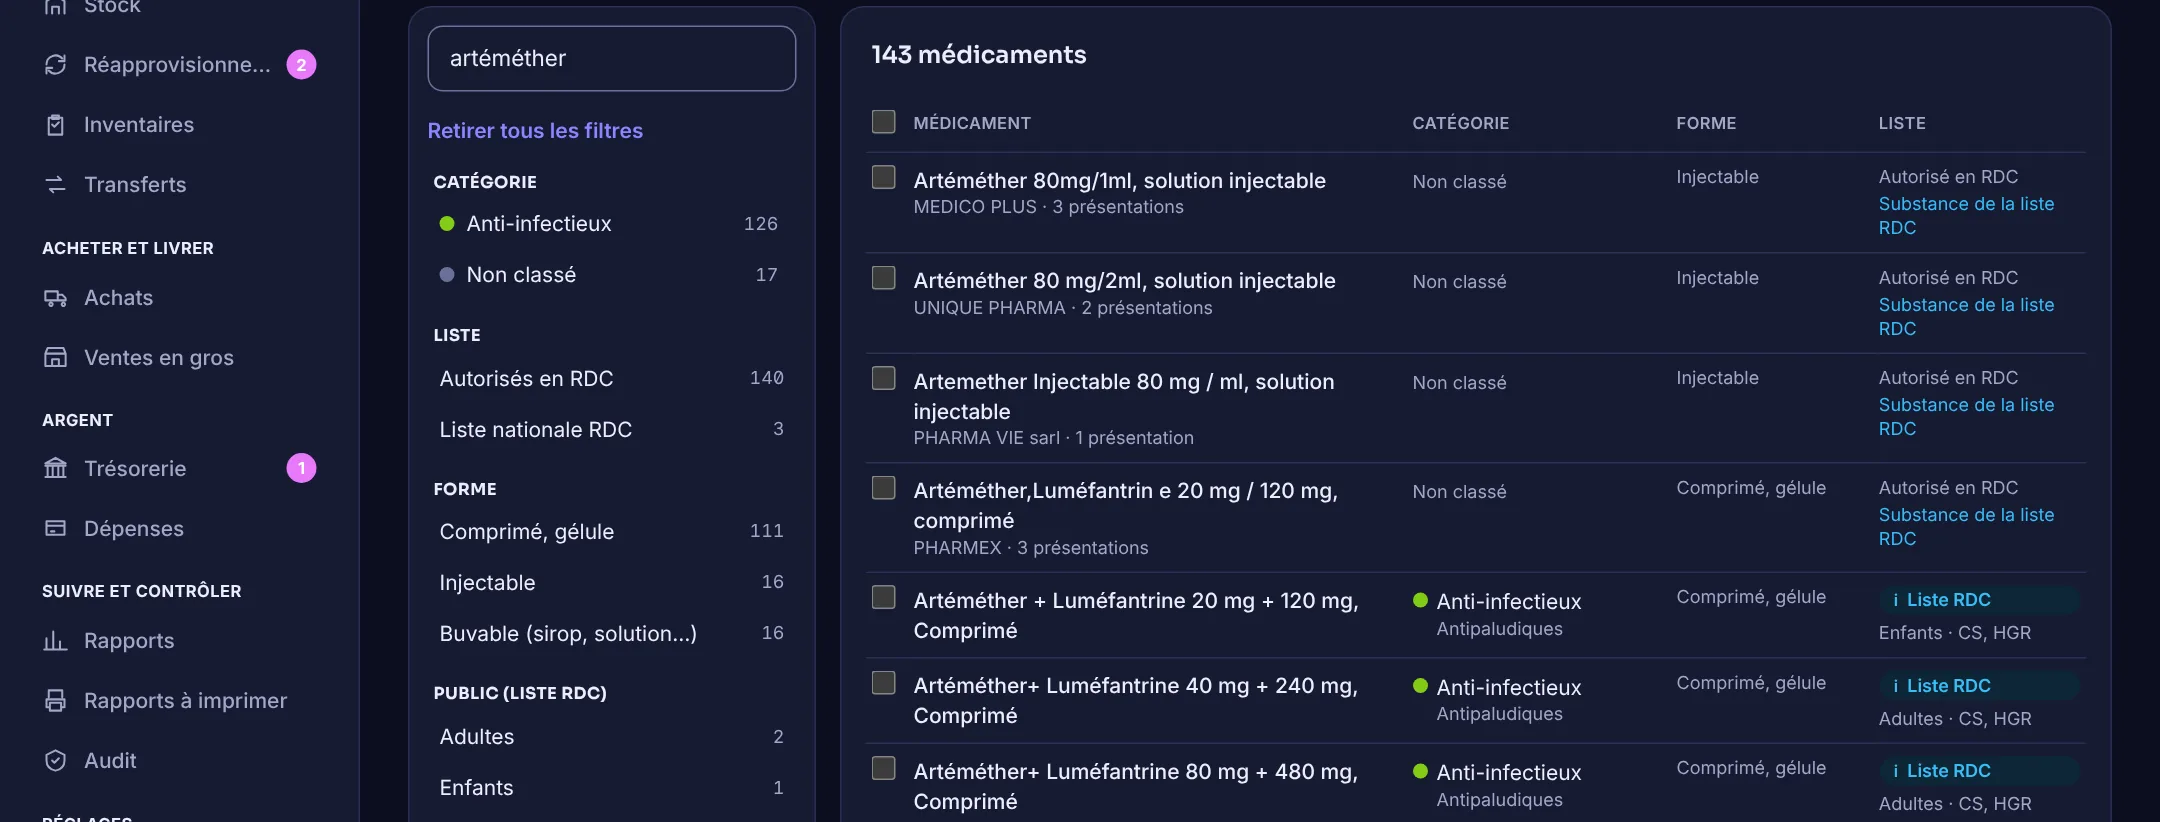Navigate to Audit page
The width and height of the screenshot is (2160, 822).
[110, 761]
